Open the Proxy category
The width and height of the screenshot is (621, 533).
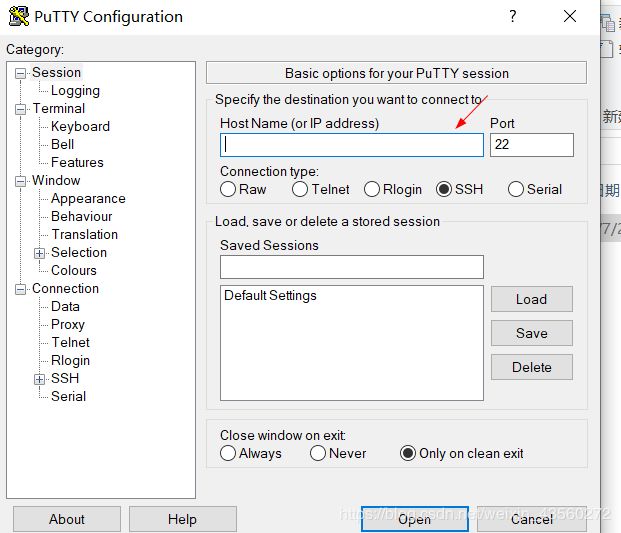point(68,325)
